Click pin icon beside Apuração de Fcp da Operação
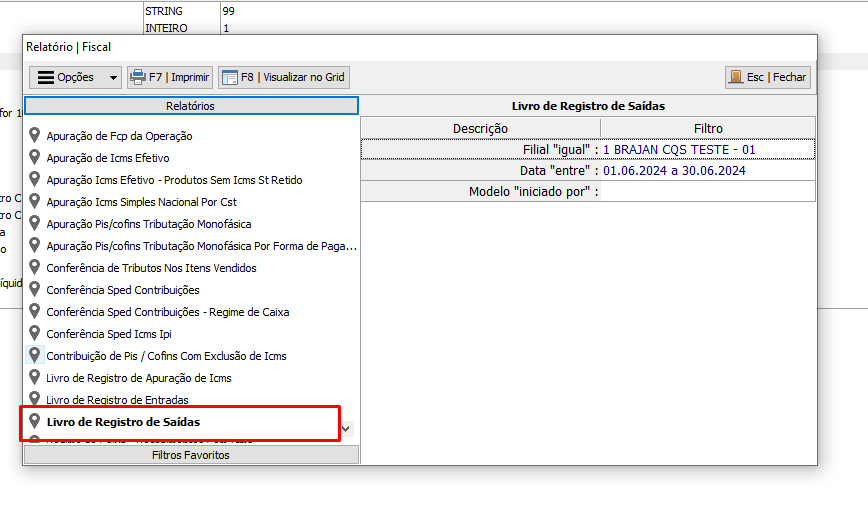 pos(35,136)
